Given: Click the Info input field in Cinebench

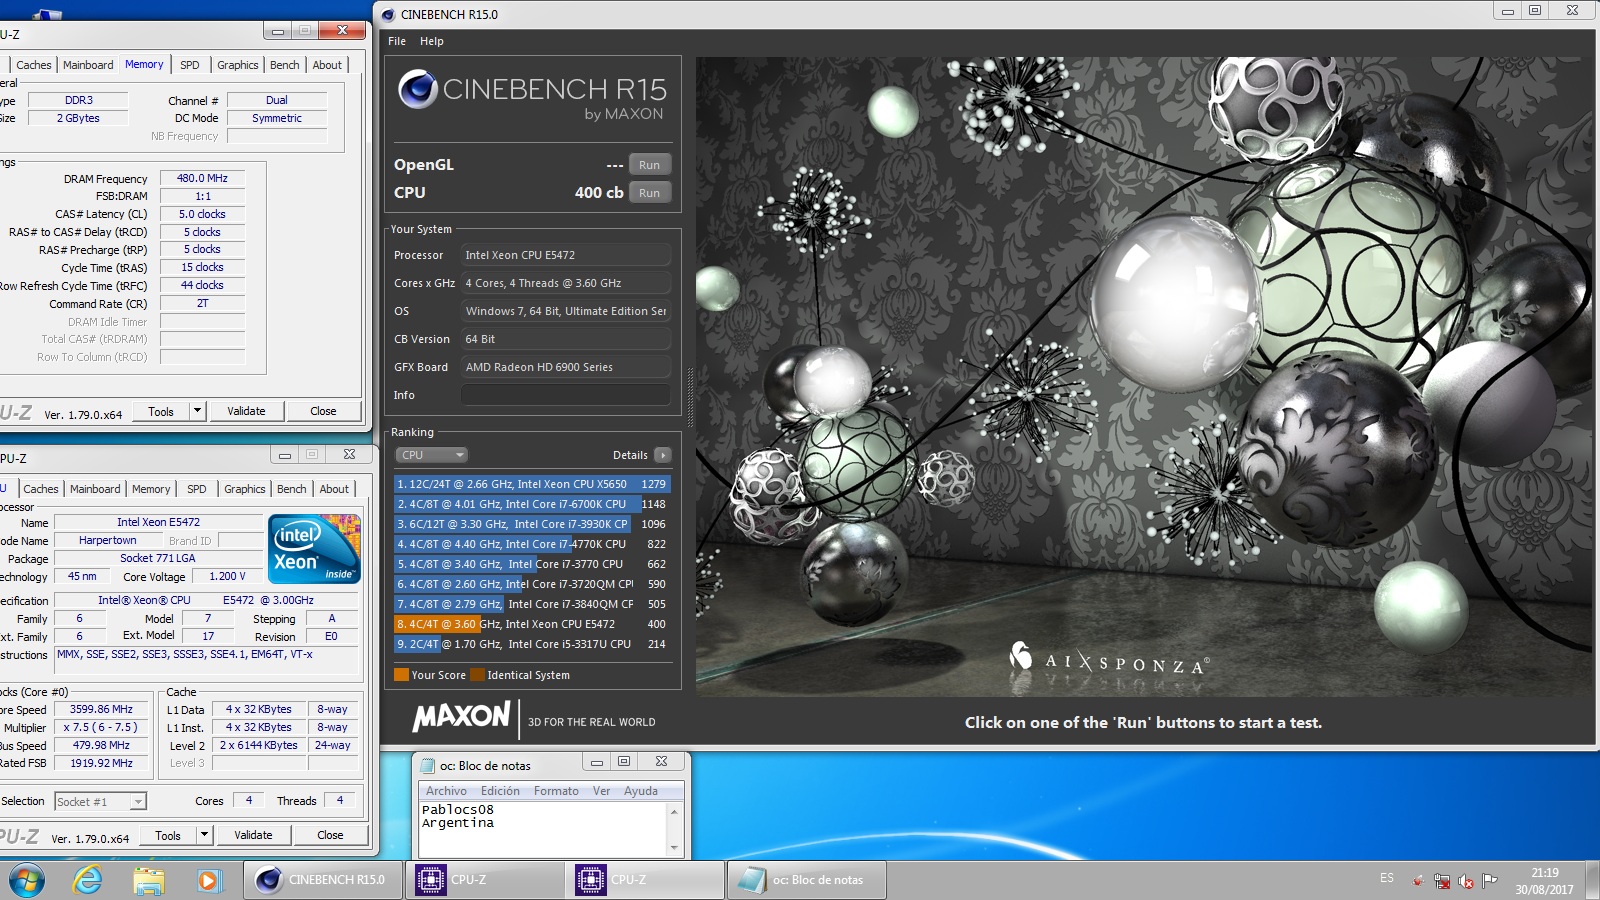Looking at the screenshot, I should coord(566,395).
